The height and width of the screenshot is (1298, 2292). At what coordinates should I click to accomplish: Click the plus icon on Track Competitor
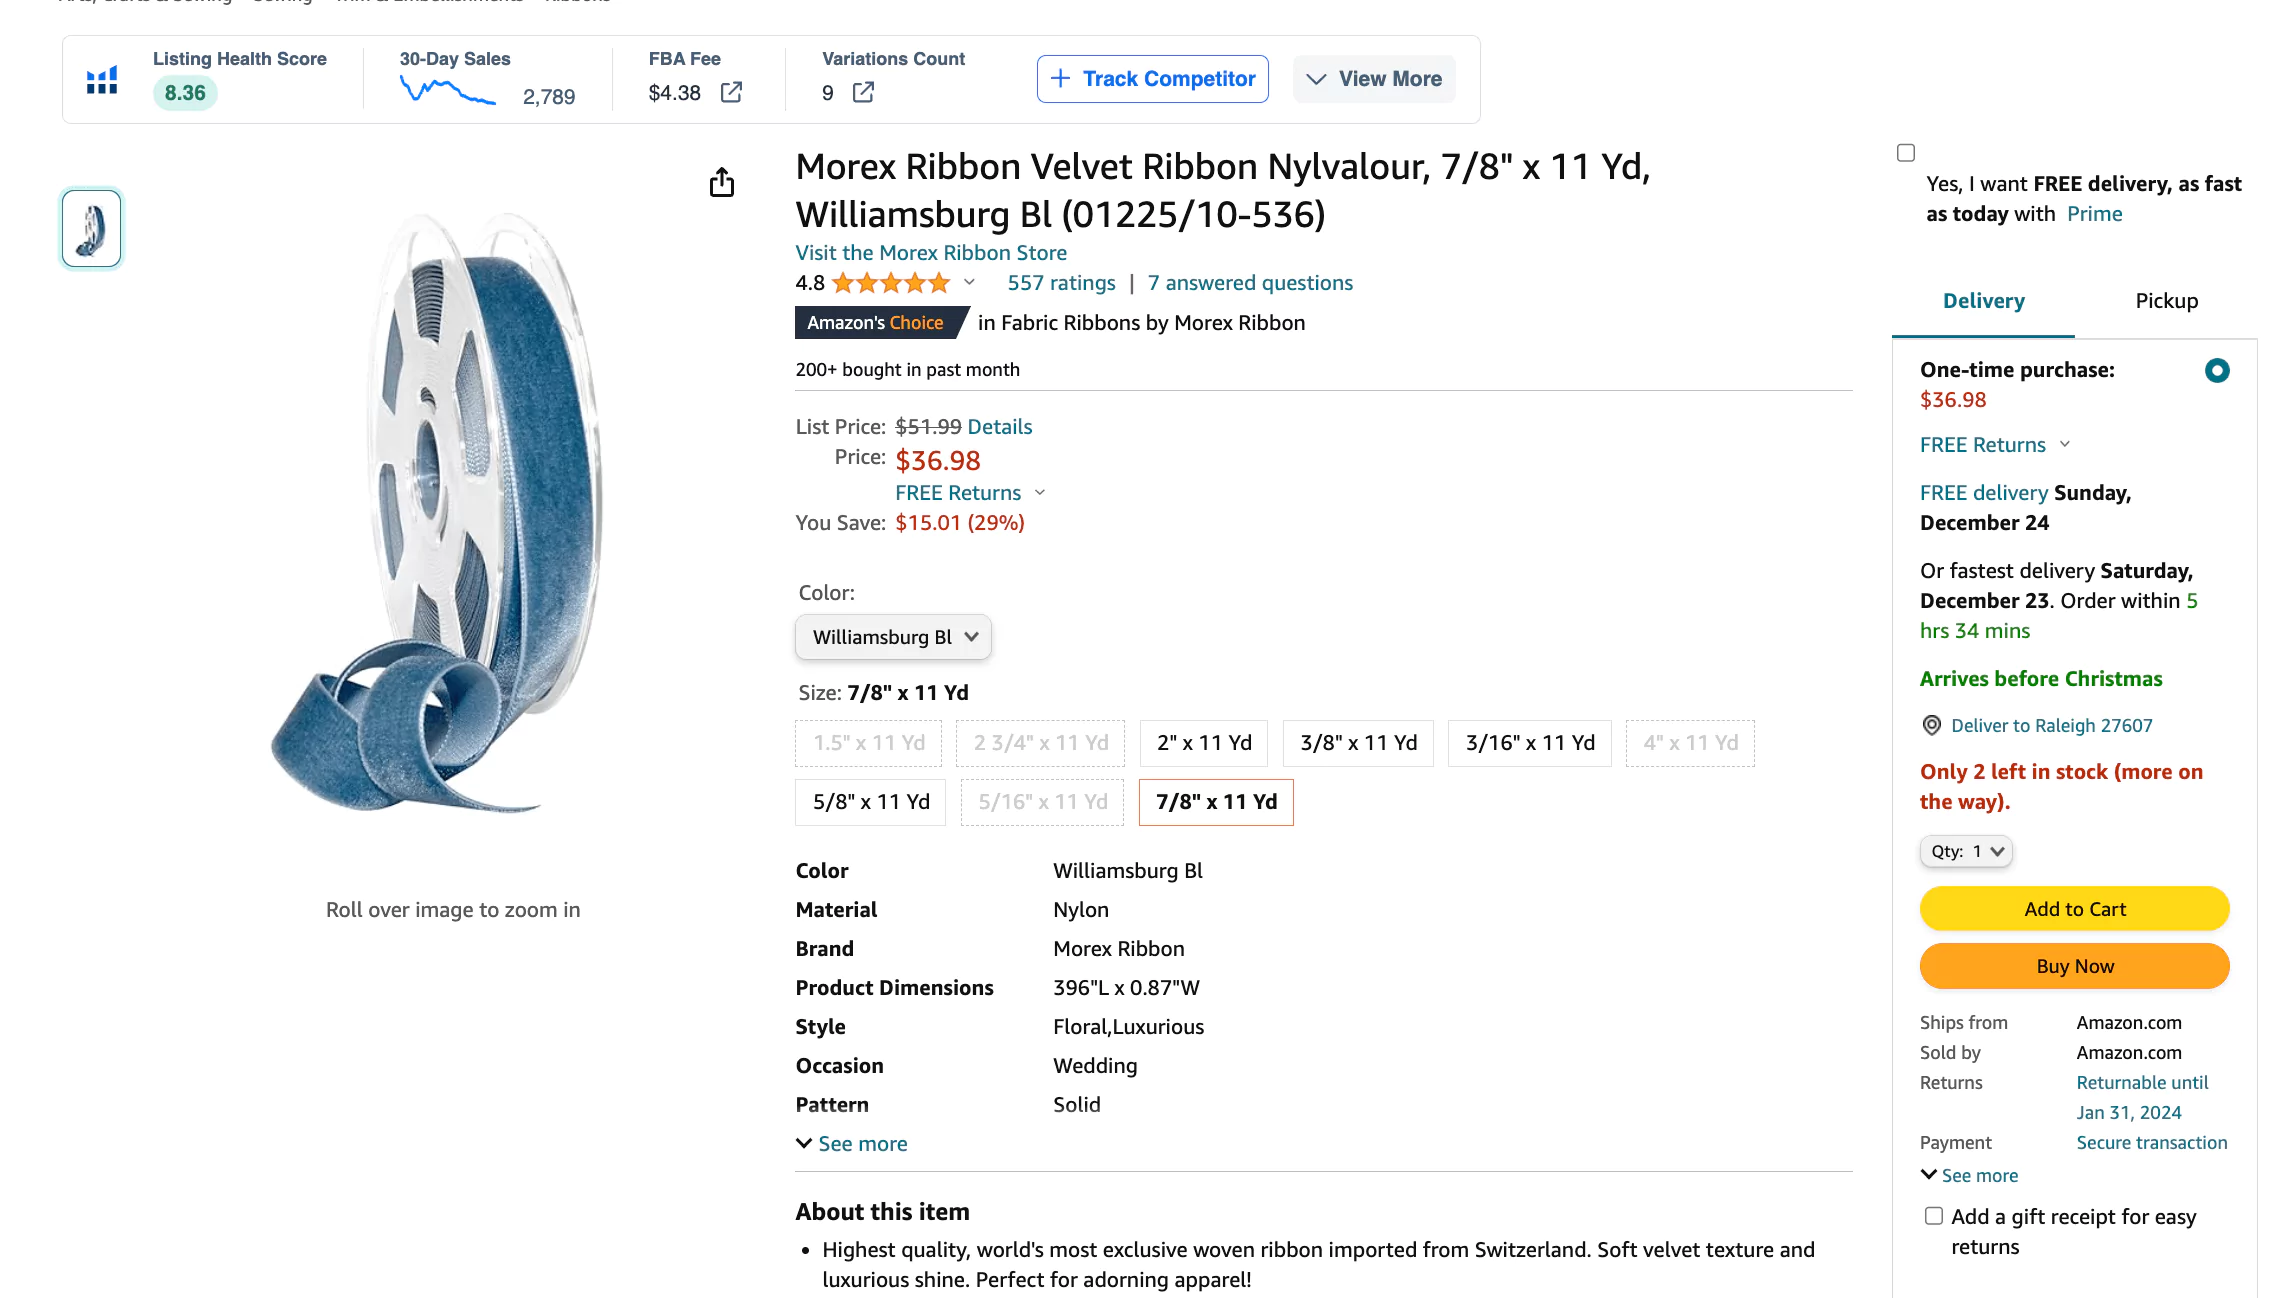[x=1060, y=79]
